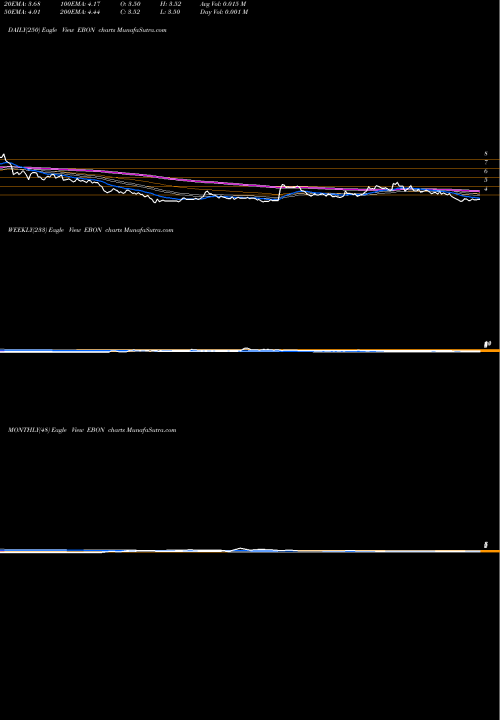Click the Avg Vol: 0.015 M text

point(224,3)
